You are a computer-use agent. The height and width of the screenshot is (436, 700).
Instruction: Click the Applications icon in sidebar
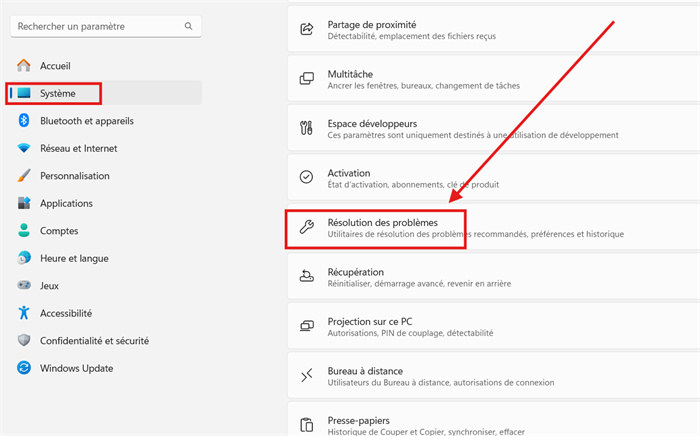pyautogui.click(x=24, y=203)
